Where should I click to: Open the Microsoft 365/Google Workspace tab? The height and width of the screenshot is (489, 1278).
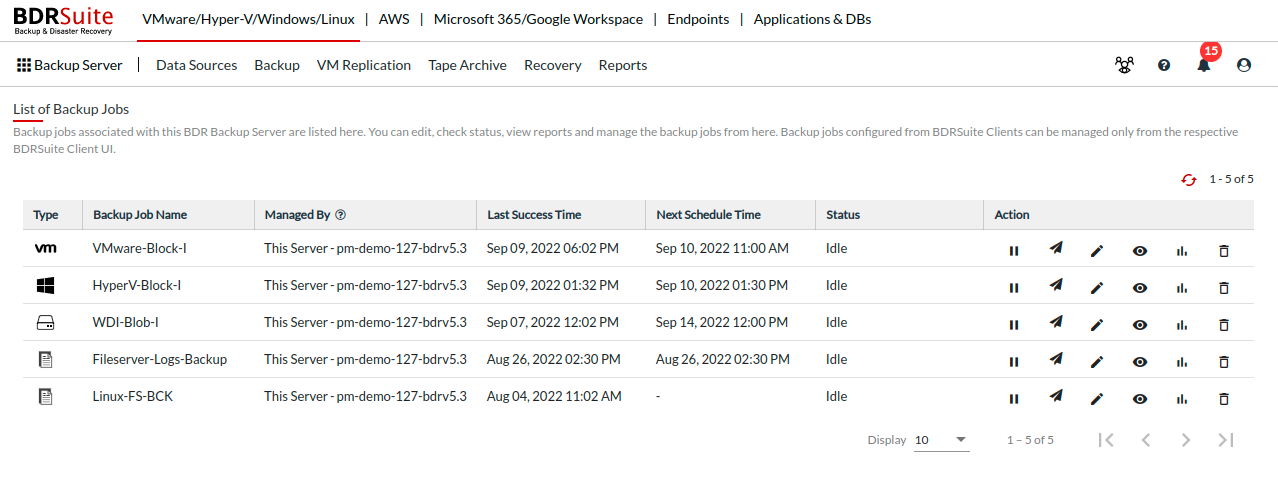click(x=538, y=19)
